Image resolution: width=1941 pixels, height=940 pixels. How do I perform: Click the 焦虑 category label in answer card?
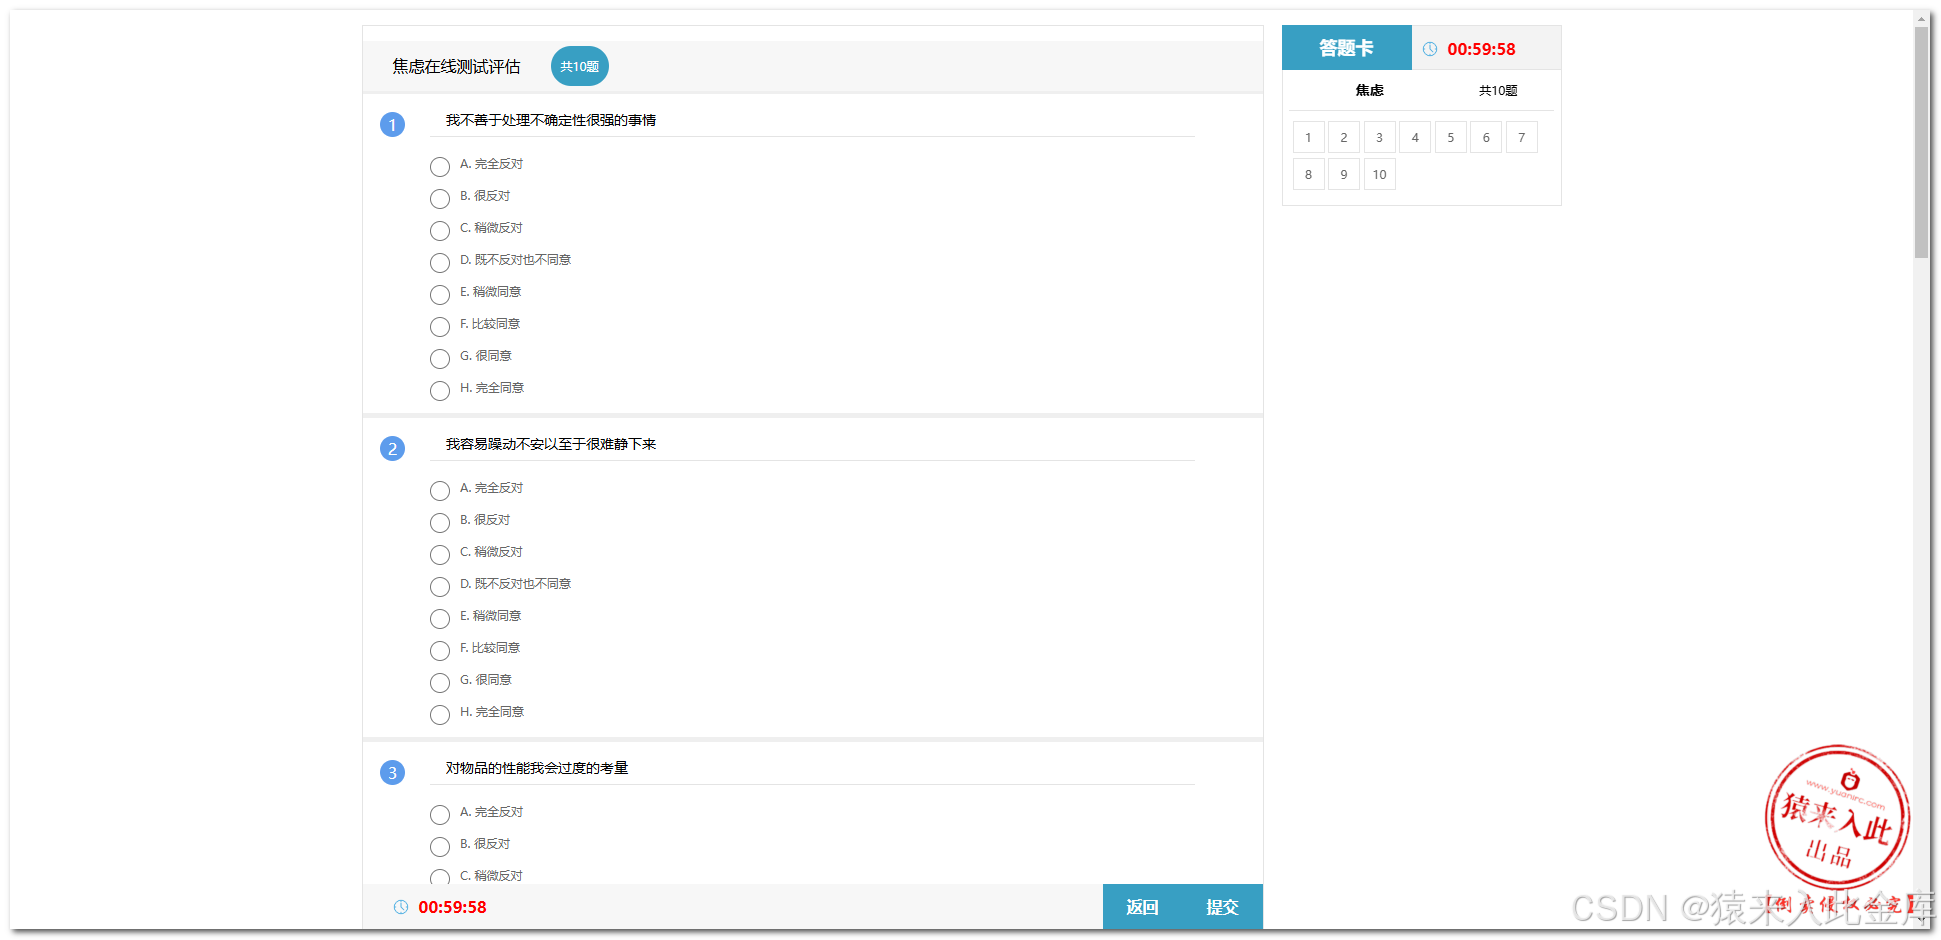point(1370,90)
